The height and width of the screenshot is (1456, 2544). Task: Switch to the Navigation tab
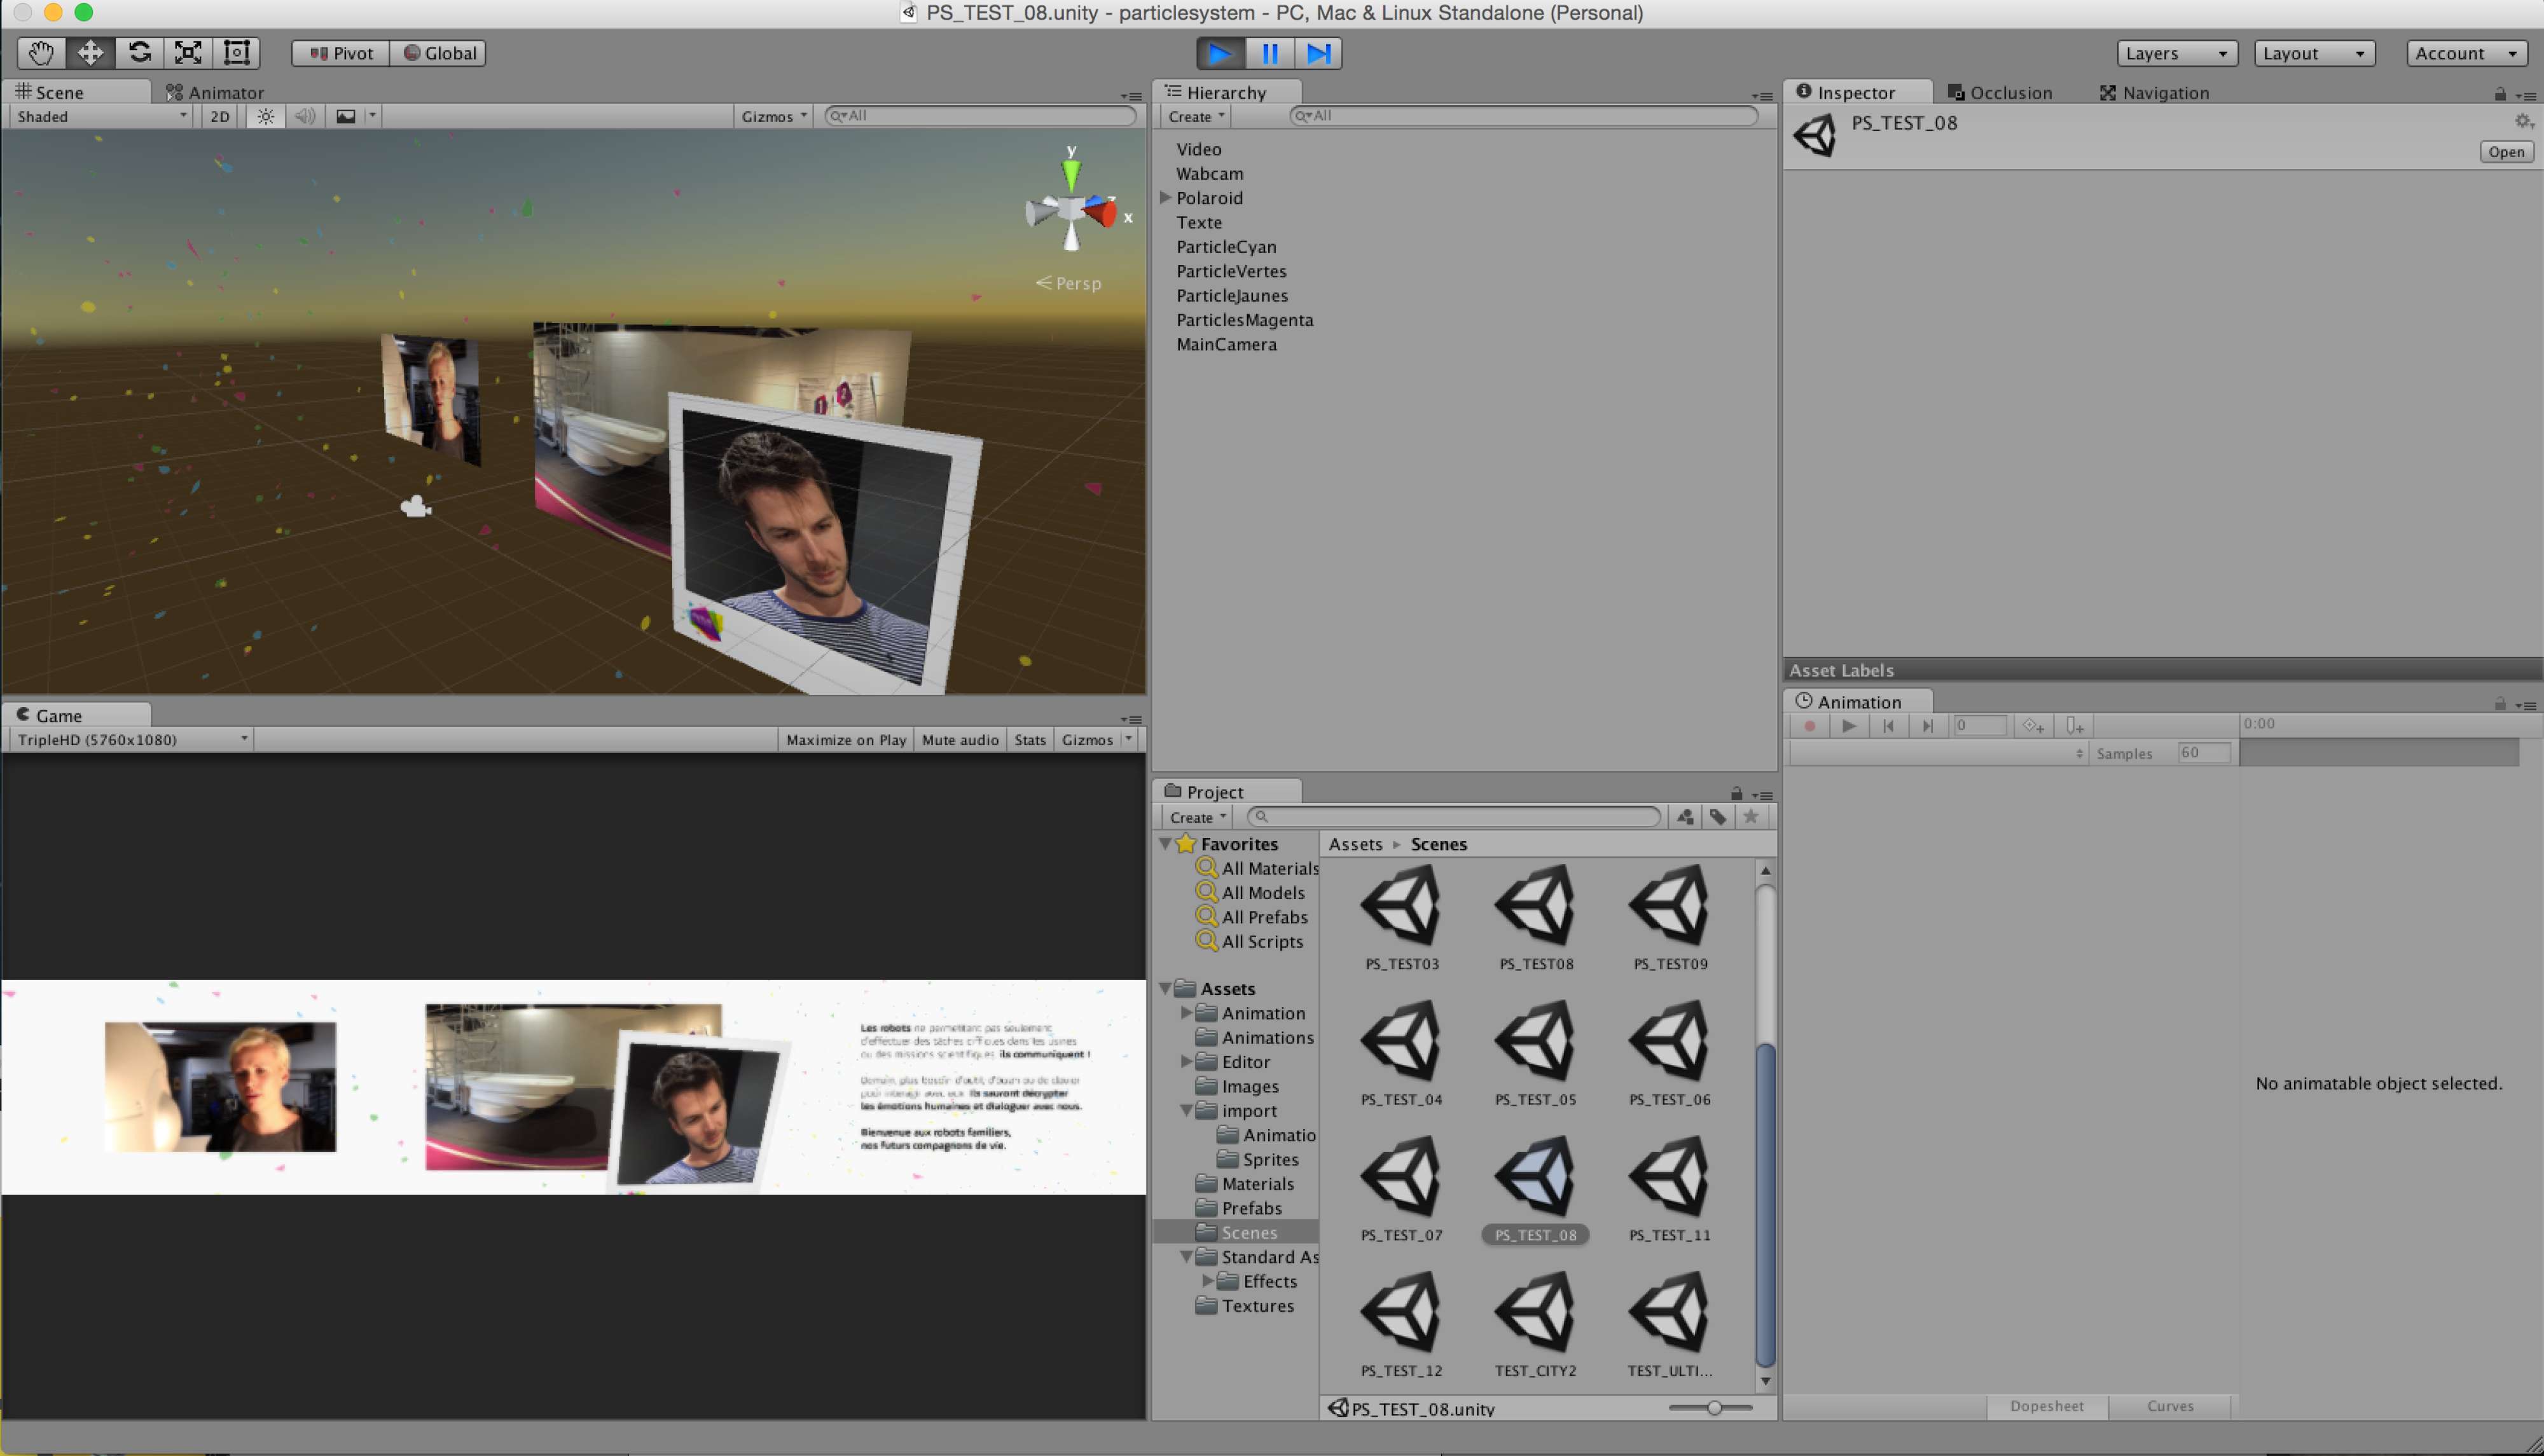[2154, 92]
